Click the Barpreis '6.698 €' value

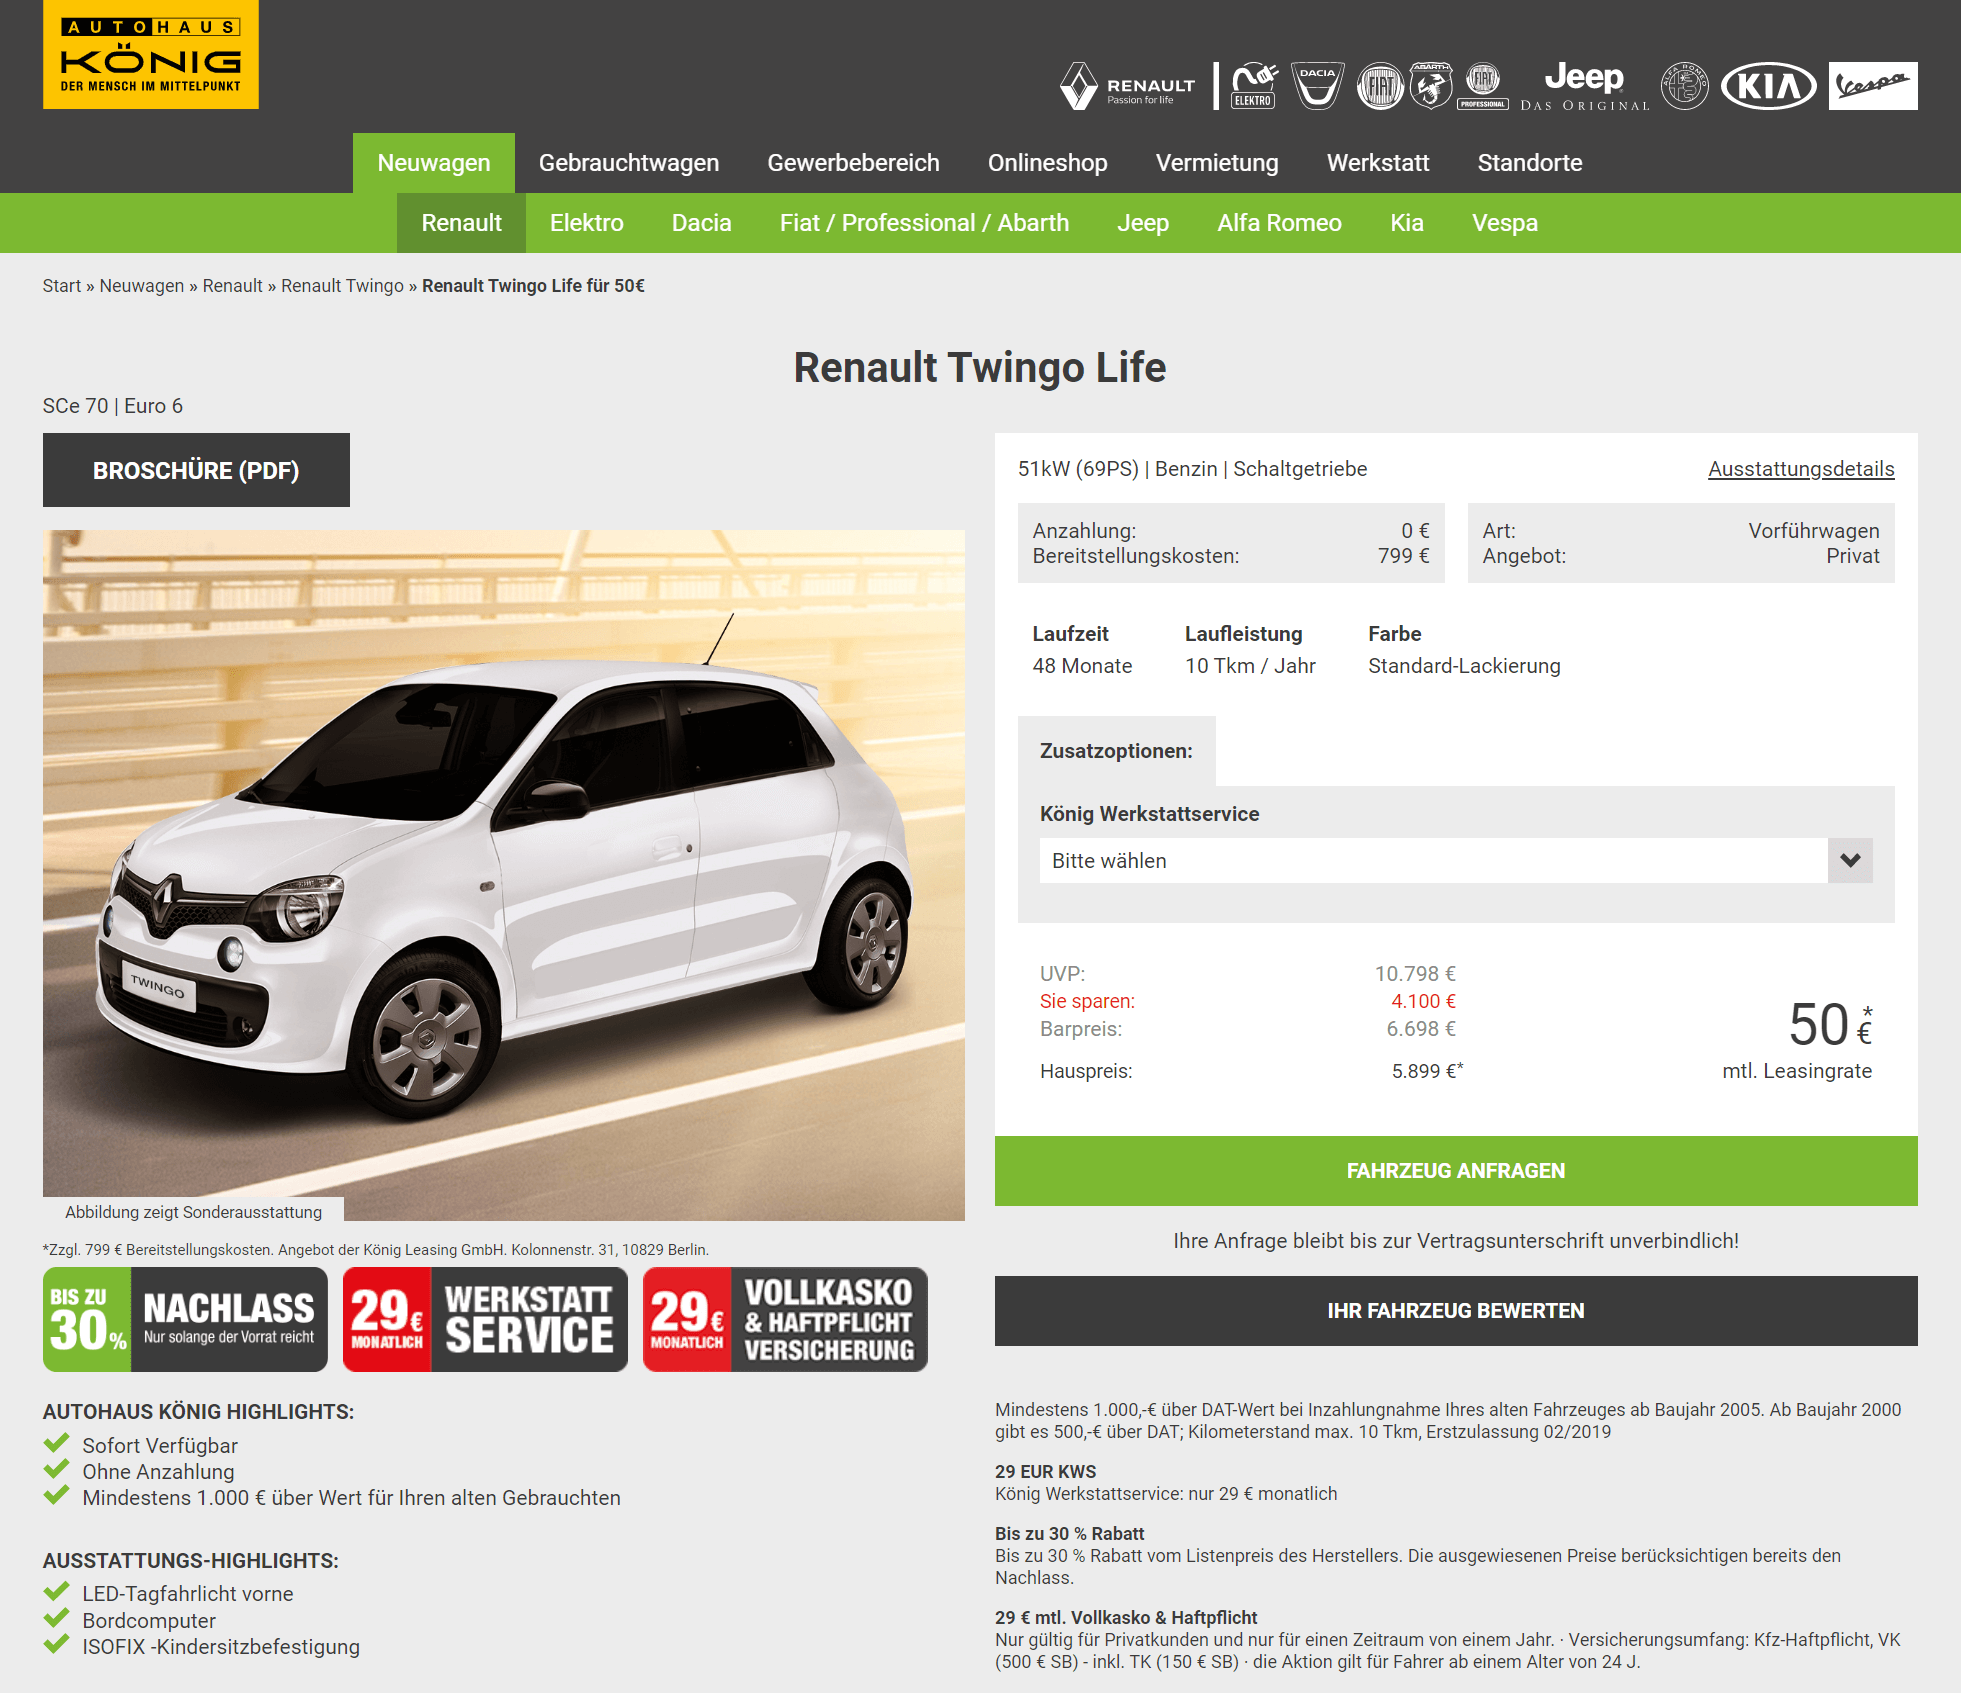click(x=1421, y=1029)
